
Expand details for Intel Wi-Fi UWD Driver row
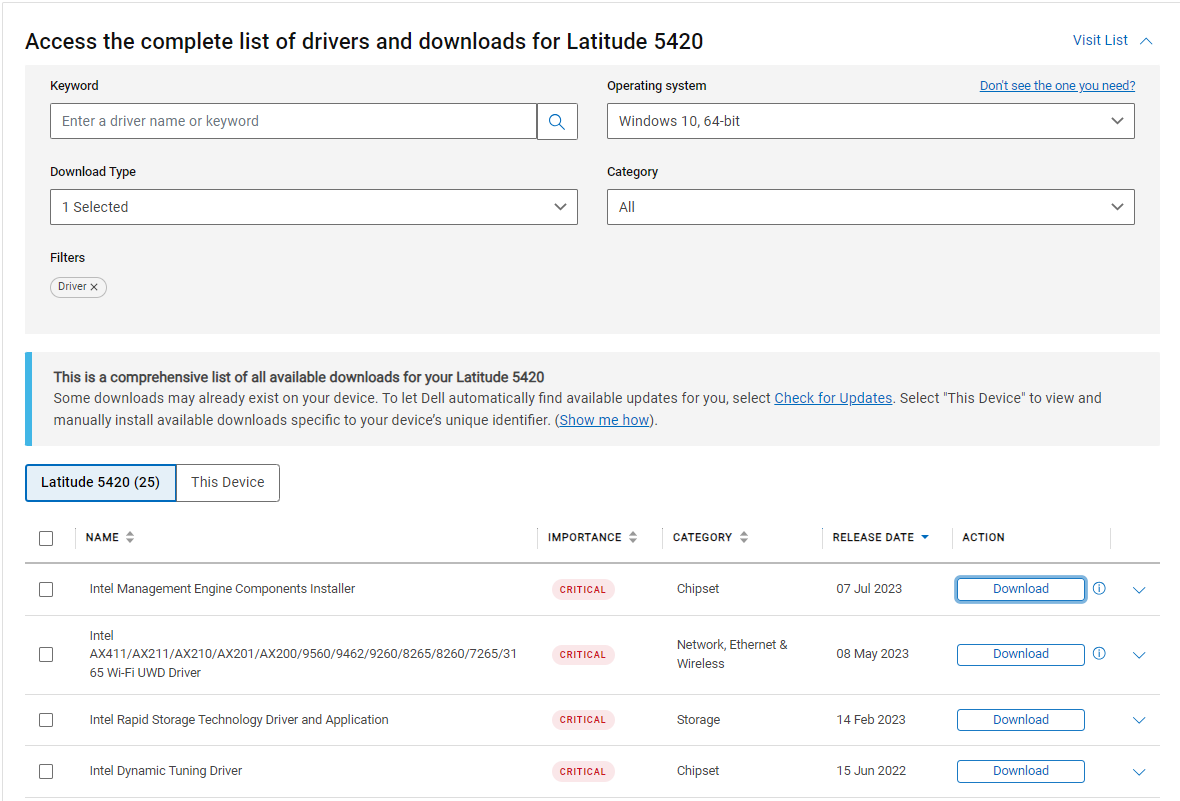[1139, 655]
